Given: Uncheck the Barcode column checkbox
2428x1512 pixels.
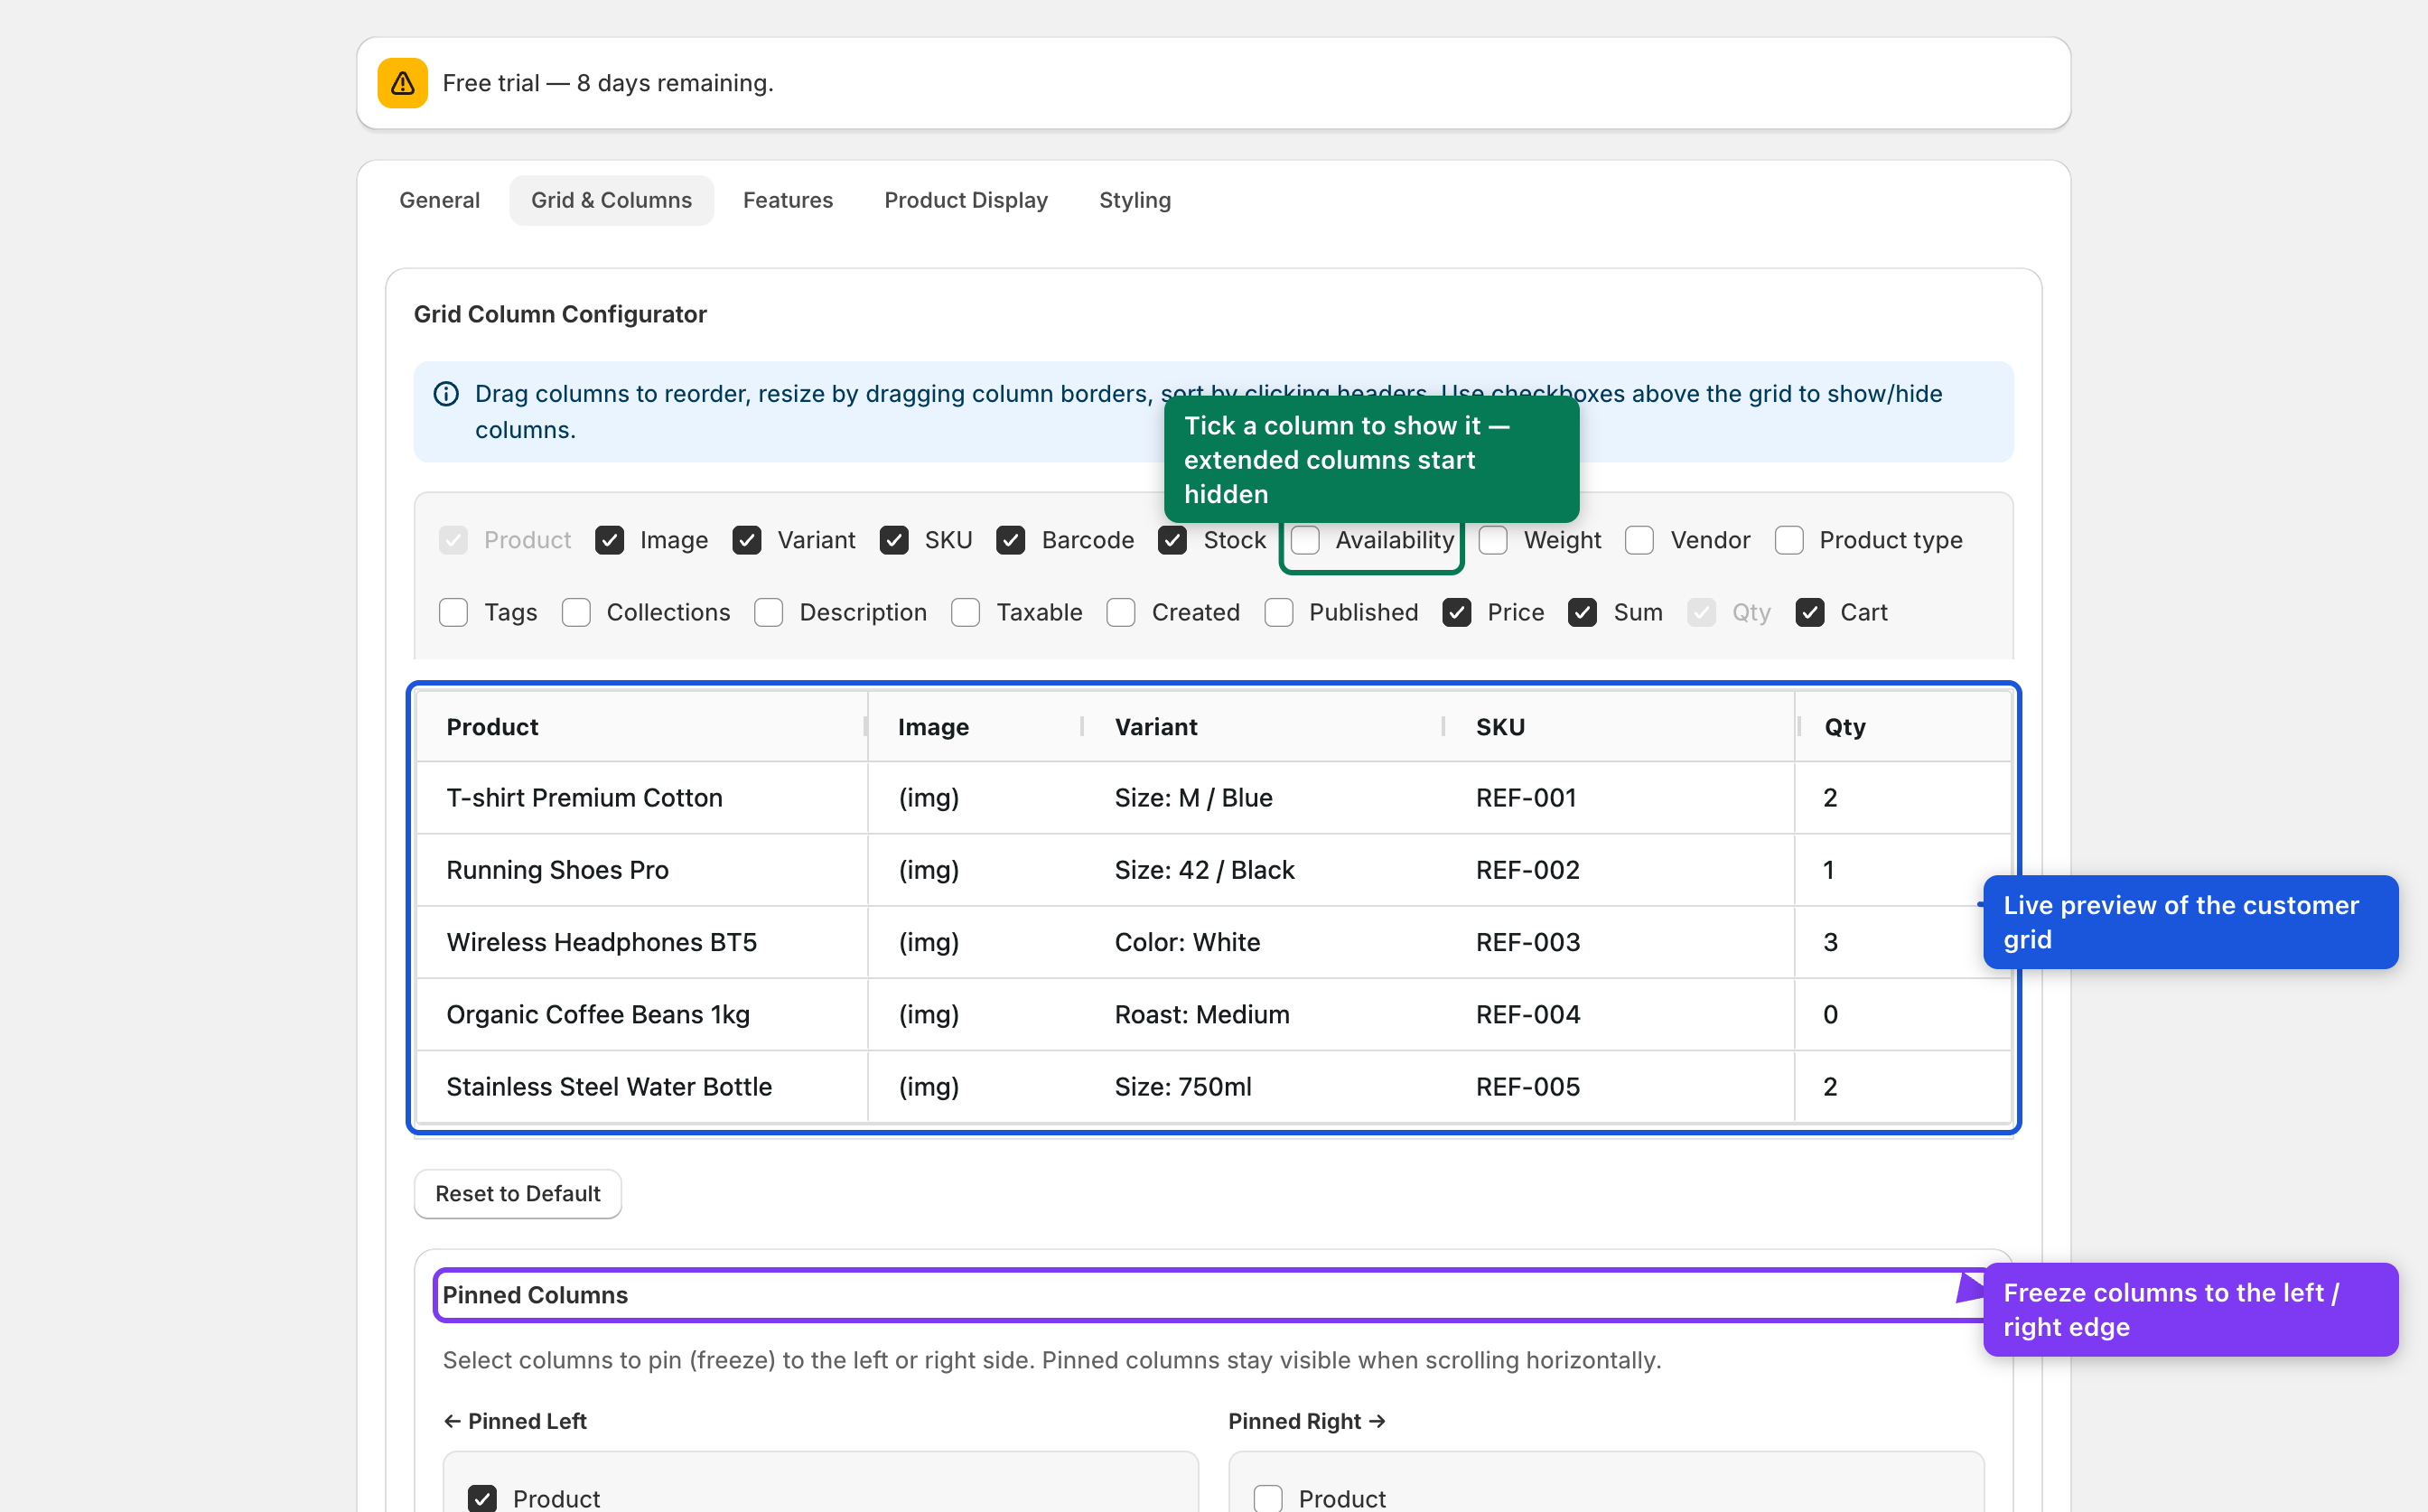Looking at the screenshot, I should pyautogui.click(x=1011, y=540).
